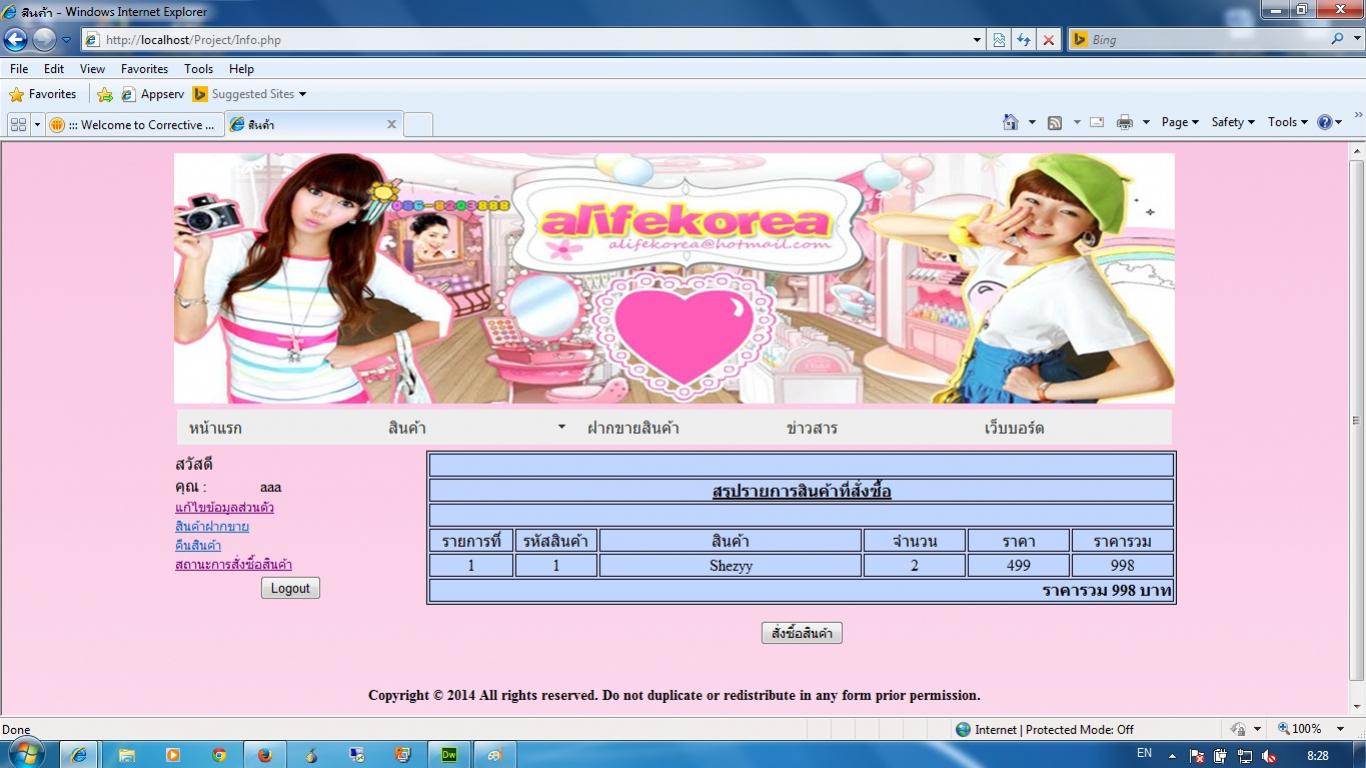Go to เว็บบอร์ด in navigation bar

coord(1014,428)
